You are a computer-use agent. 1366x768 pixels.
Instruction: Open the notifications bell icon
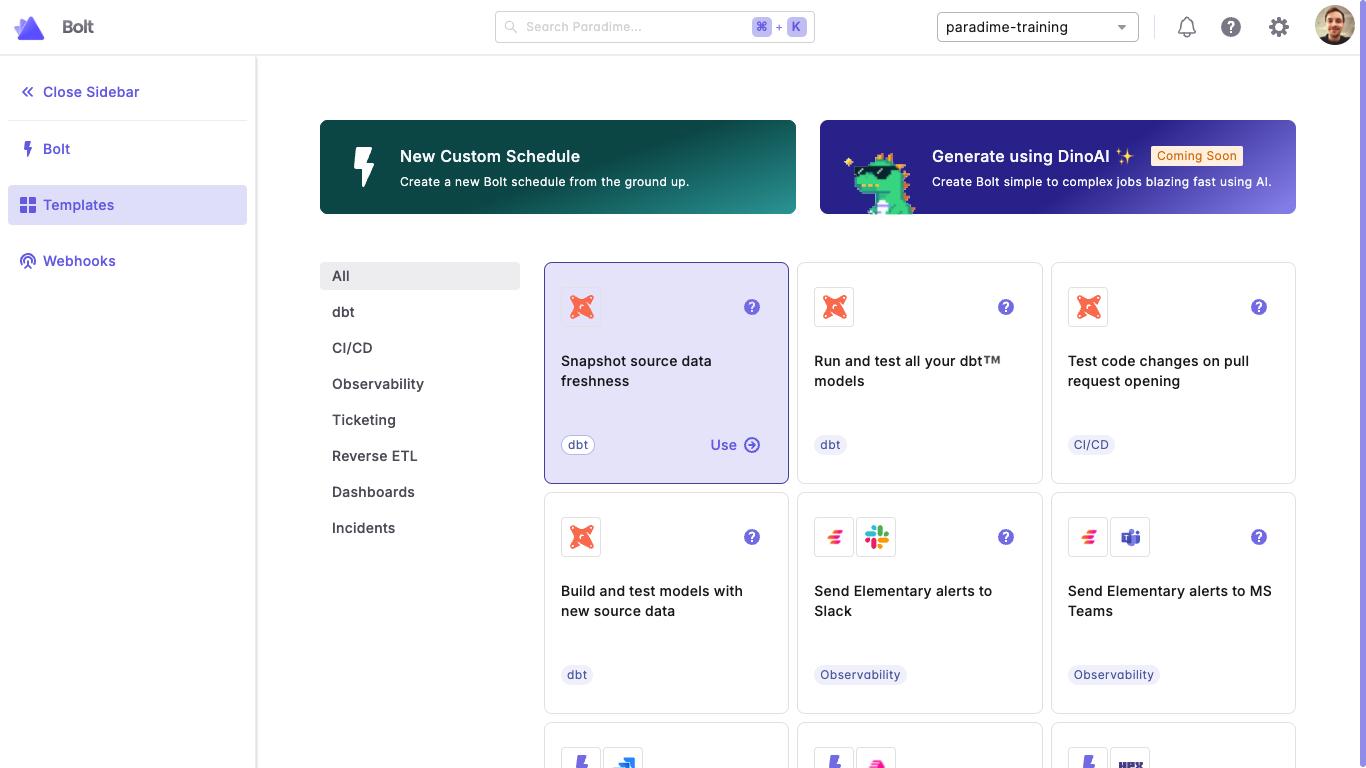[1186, 27]
